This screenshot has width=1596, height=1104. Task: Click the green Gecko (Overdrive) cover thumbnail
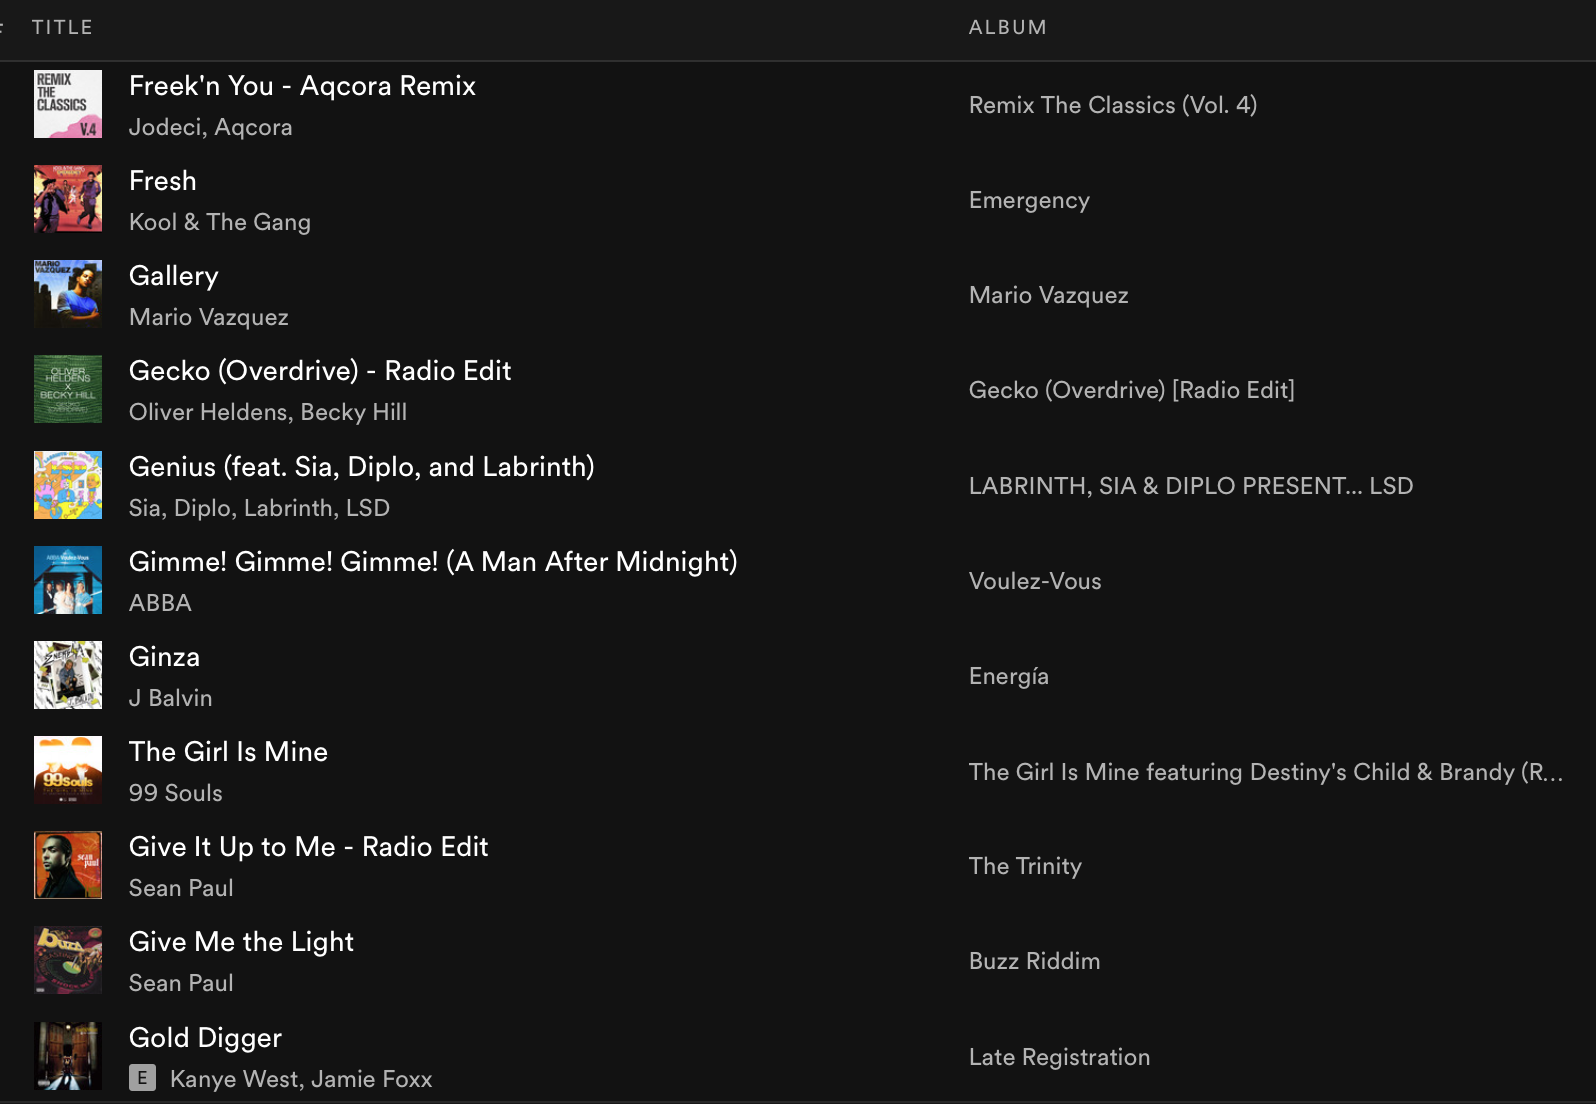pyautogui.click(x=68, y=389)
